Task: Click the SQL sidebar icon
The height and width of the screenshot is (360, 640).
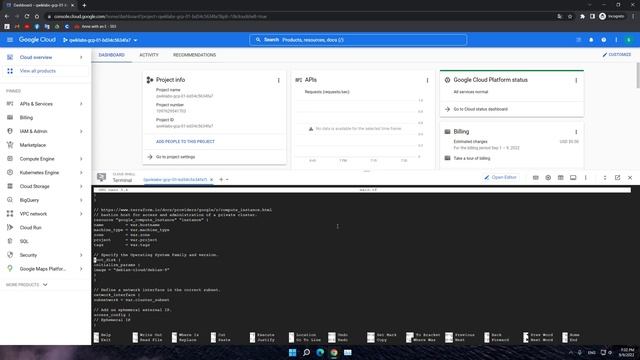Action: point(10,241)
